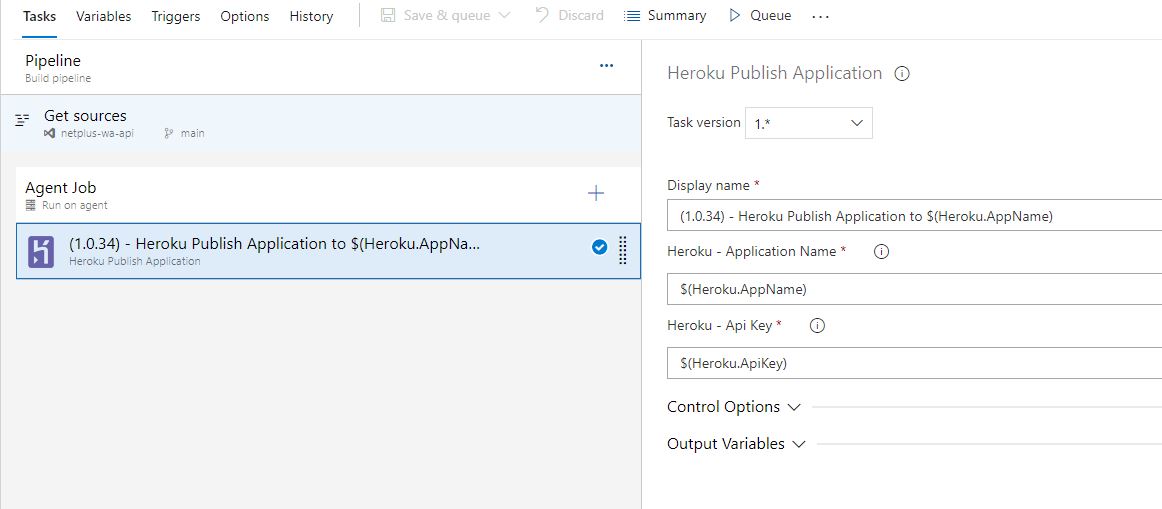Click the Get sources lines icon
This screenshot has height=509, width=1162.
pyautogui.click(x=24, y=118)
